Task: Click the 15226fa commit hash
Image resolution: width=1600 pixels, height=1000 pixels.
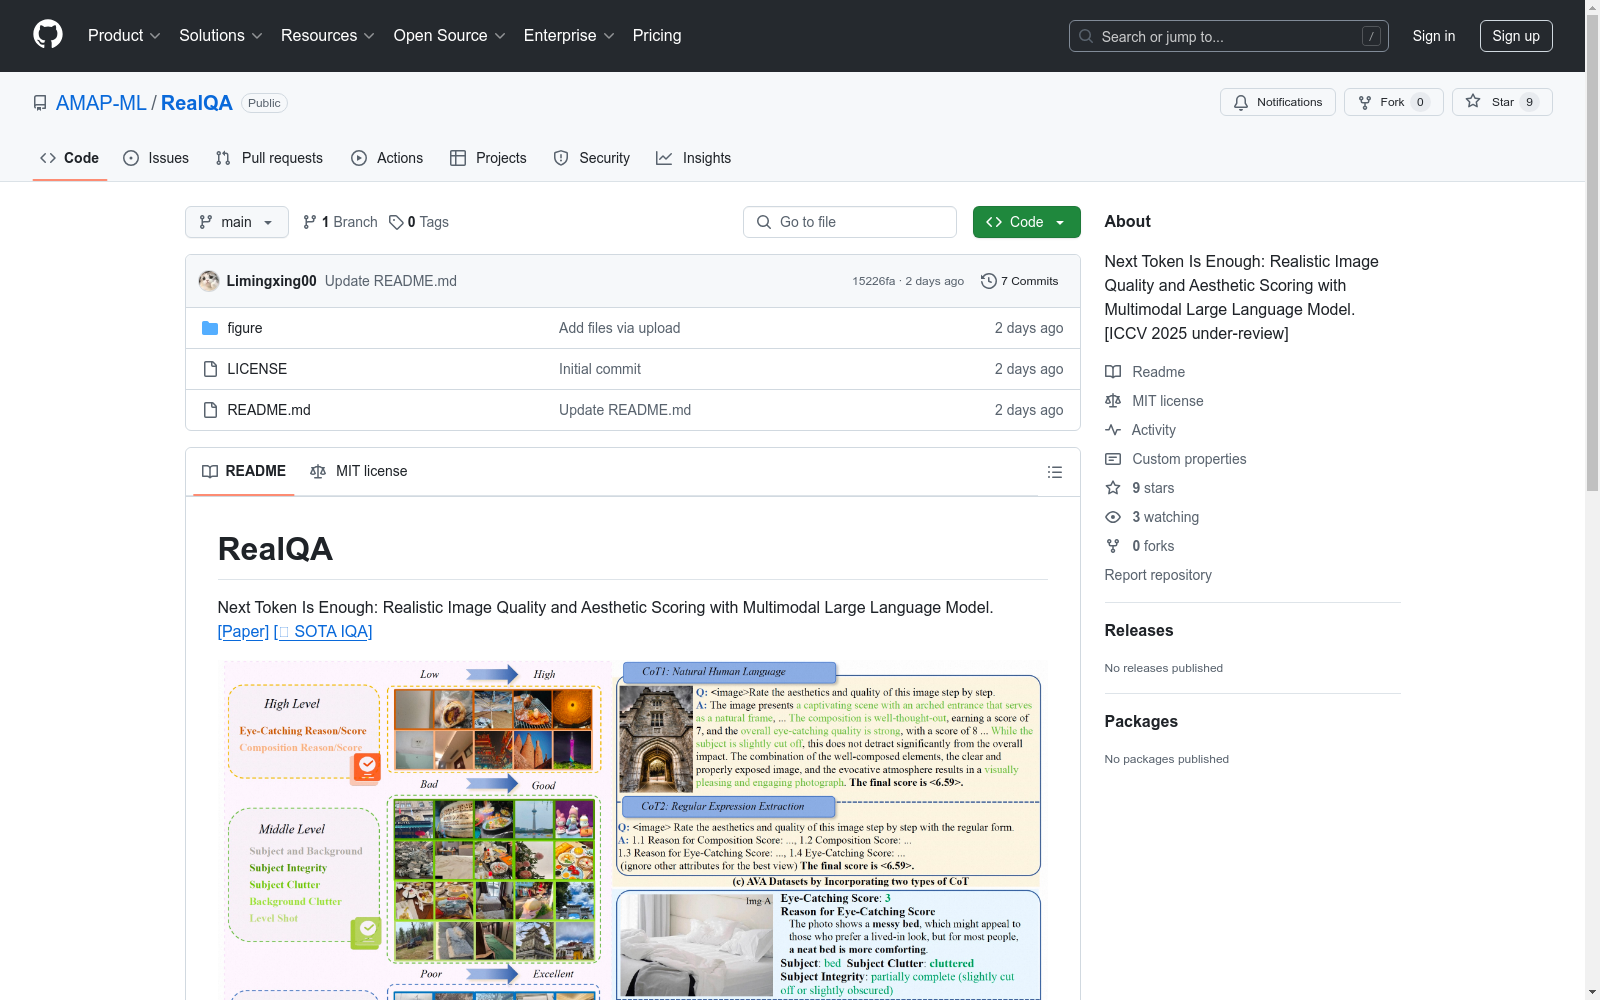Action: point(874,281)
